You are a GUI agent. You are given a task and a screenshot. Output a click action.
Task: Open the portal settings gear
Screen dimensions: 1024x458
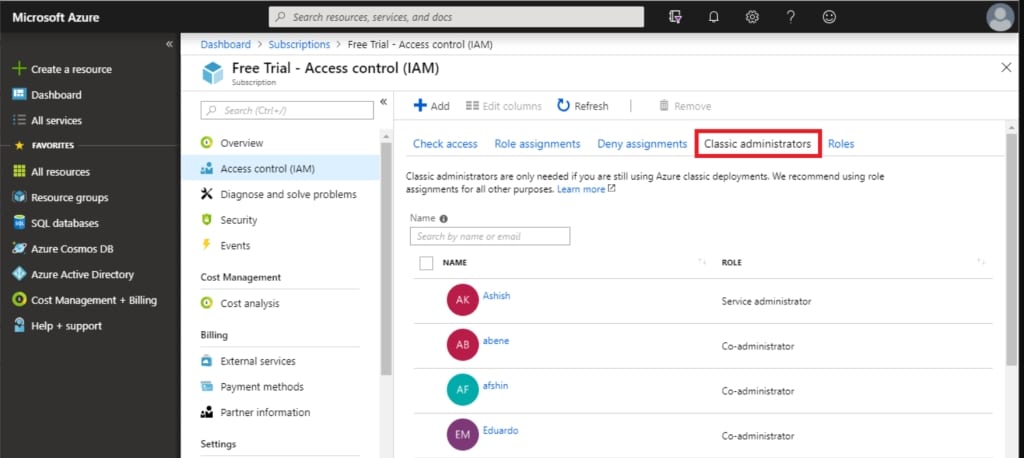(752, 17)
